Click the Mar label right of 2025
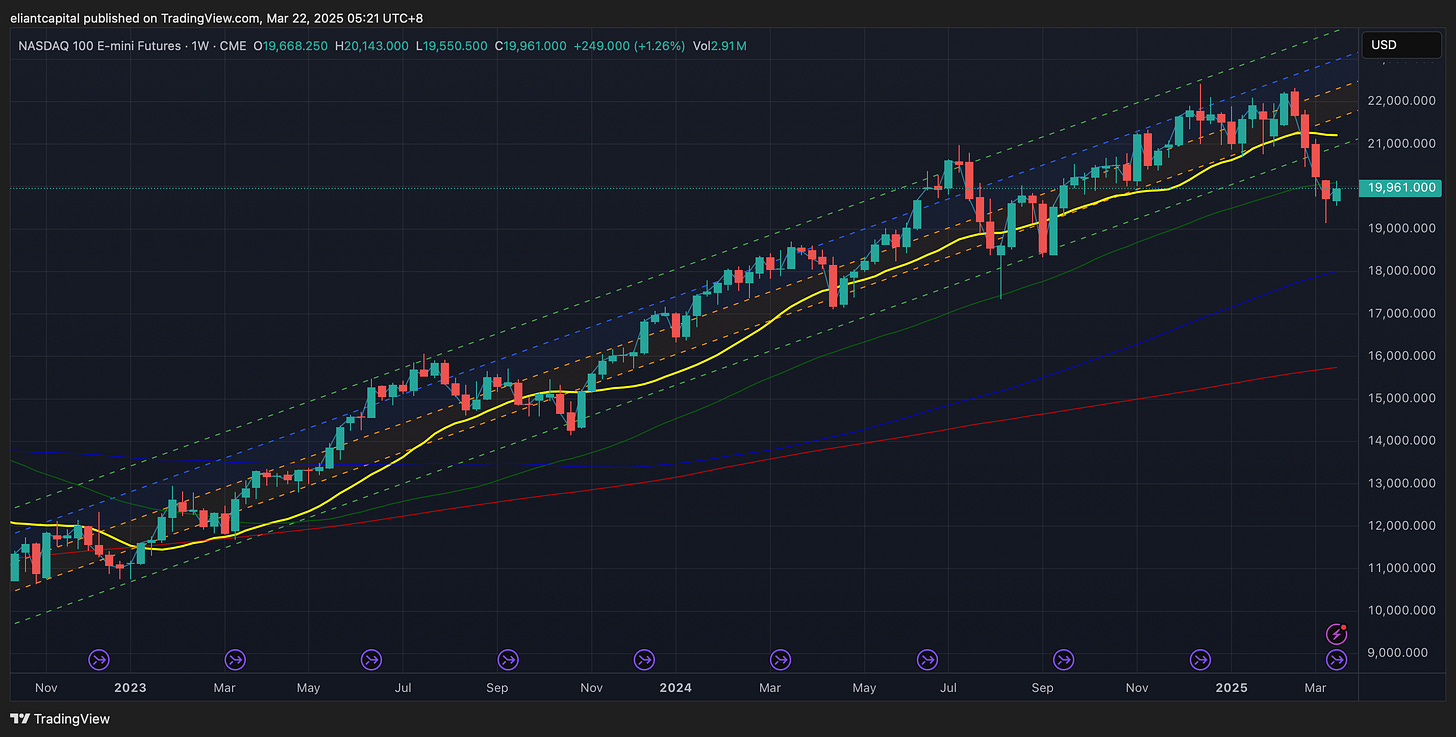 coord(1316,688)
